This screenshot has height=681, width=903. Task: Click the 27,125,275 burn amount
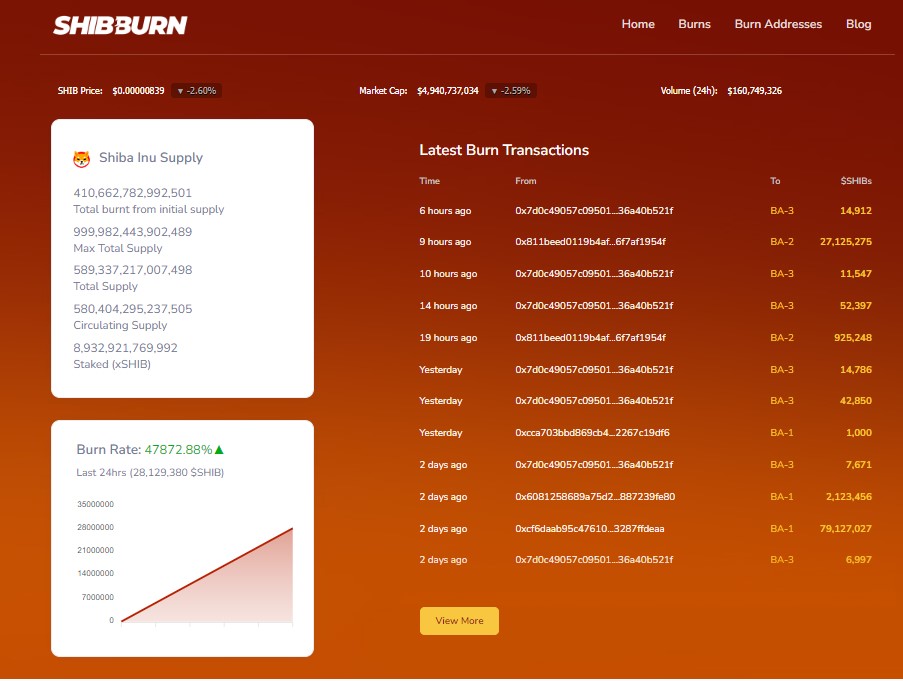(x=845, y=242)
